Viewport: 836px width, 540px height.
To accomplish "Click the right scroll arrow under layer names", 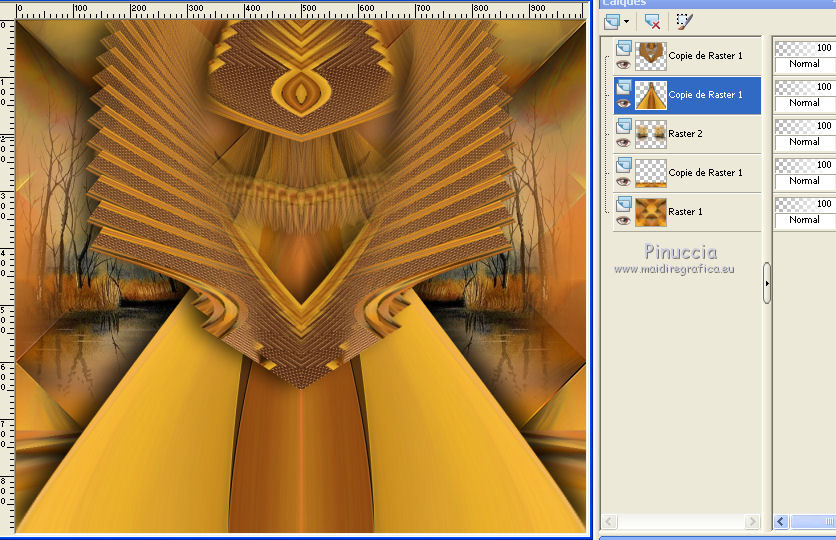I will tap(752, 521).
